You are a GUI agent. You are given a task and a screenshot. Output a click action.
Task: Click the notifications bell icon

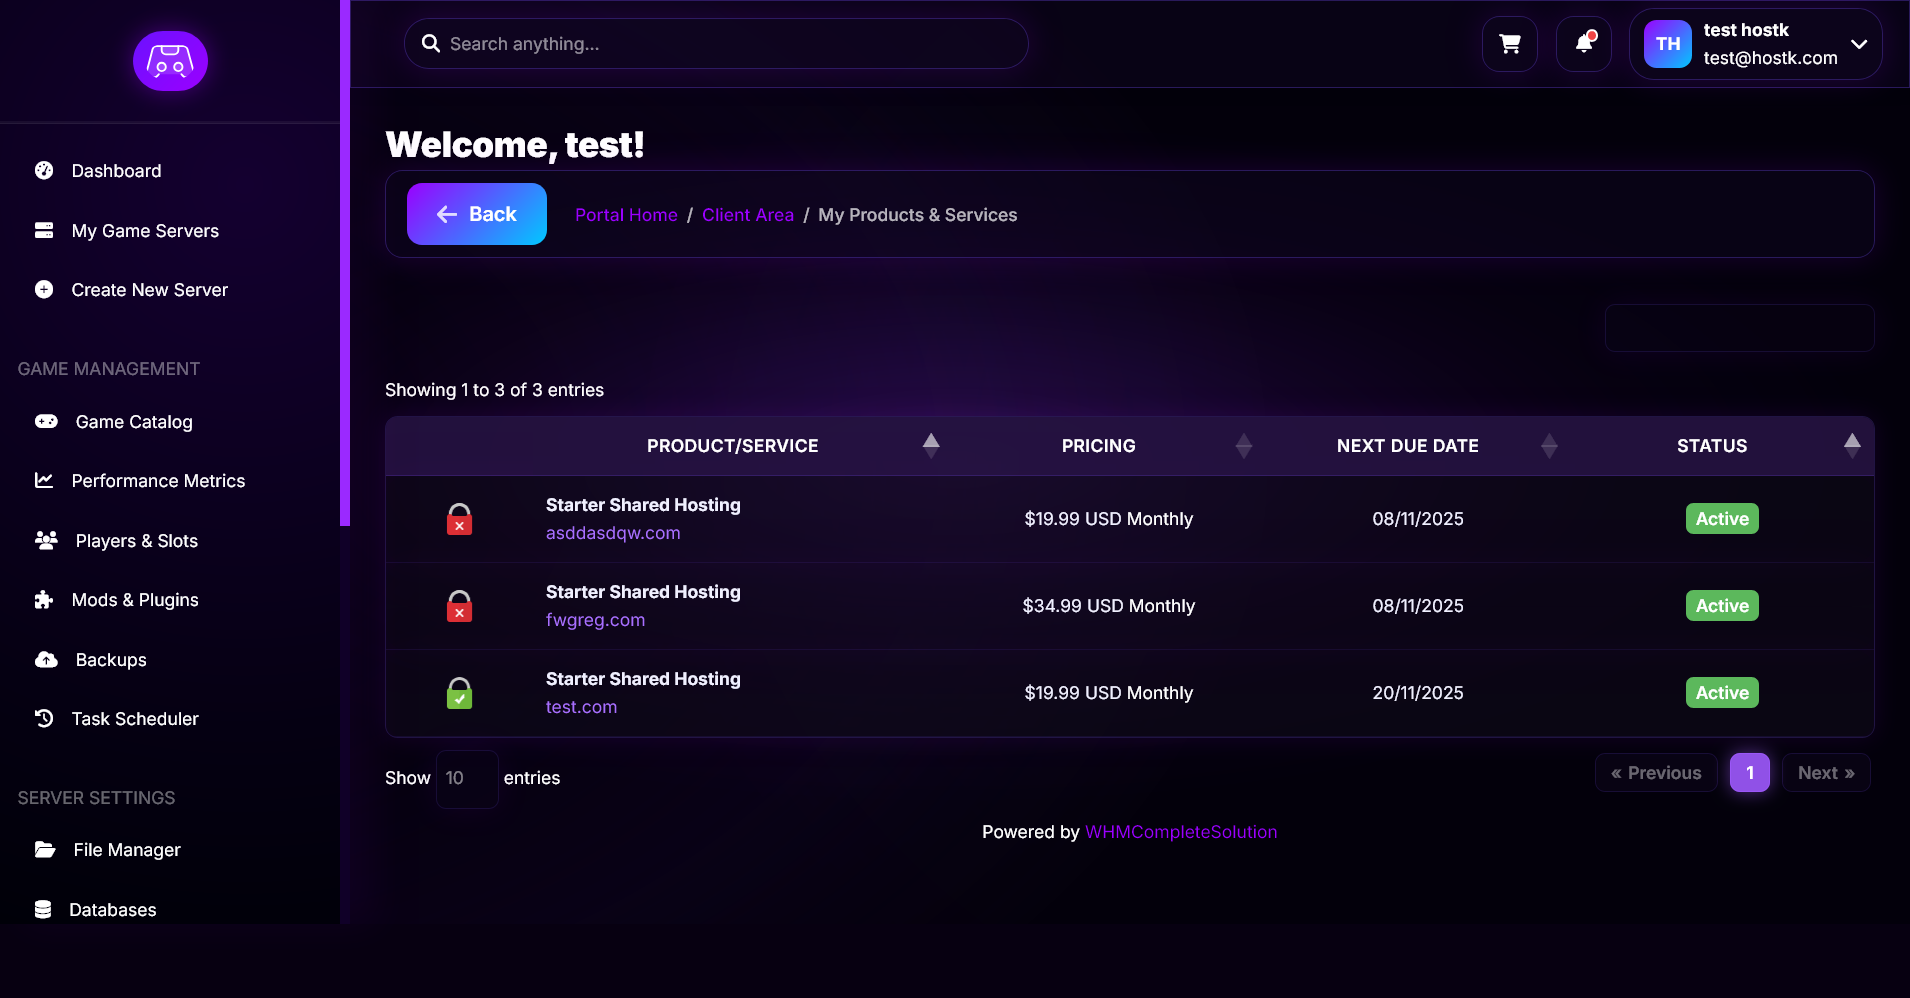[1584, 44]
